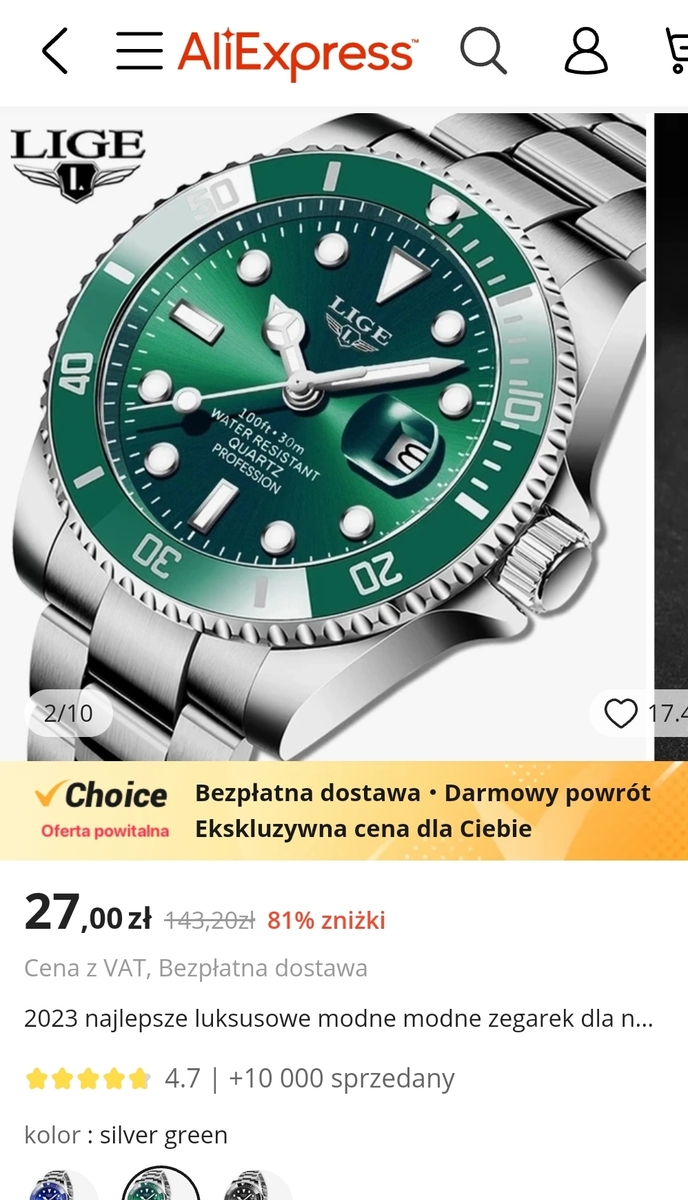This screenshot has width=688, height=1200.
Task: Click the Oferta powitalna label
Action: tap(105, 830)
